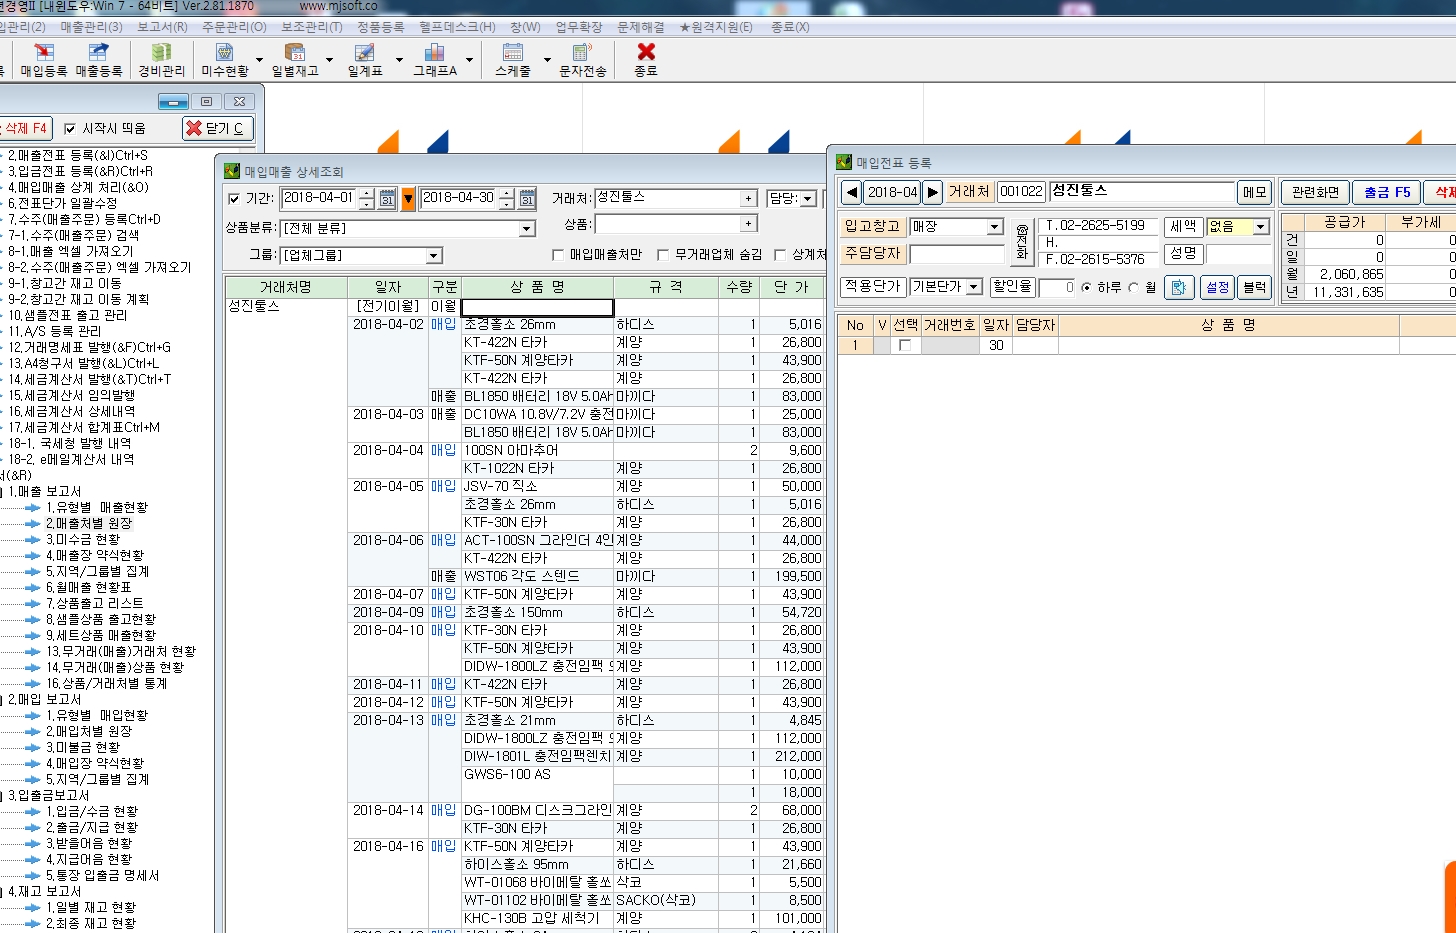The width and height of the screenshot is (1456, 933).
Task: Open the dropdown arrow next to 그래프A
Action: pos(468,60)
